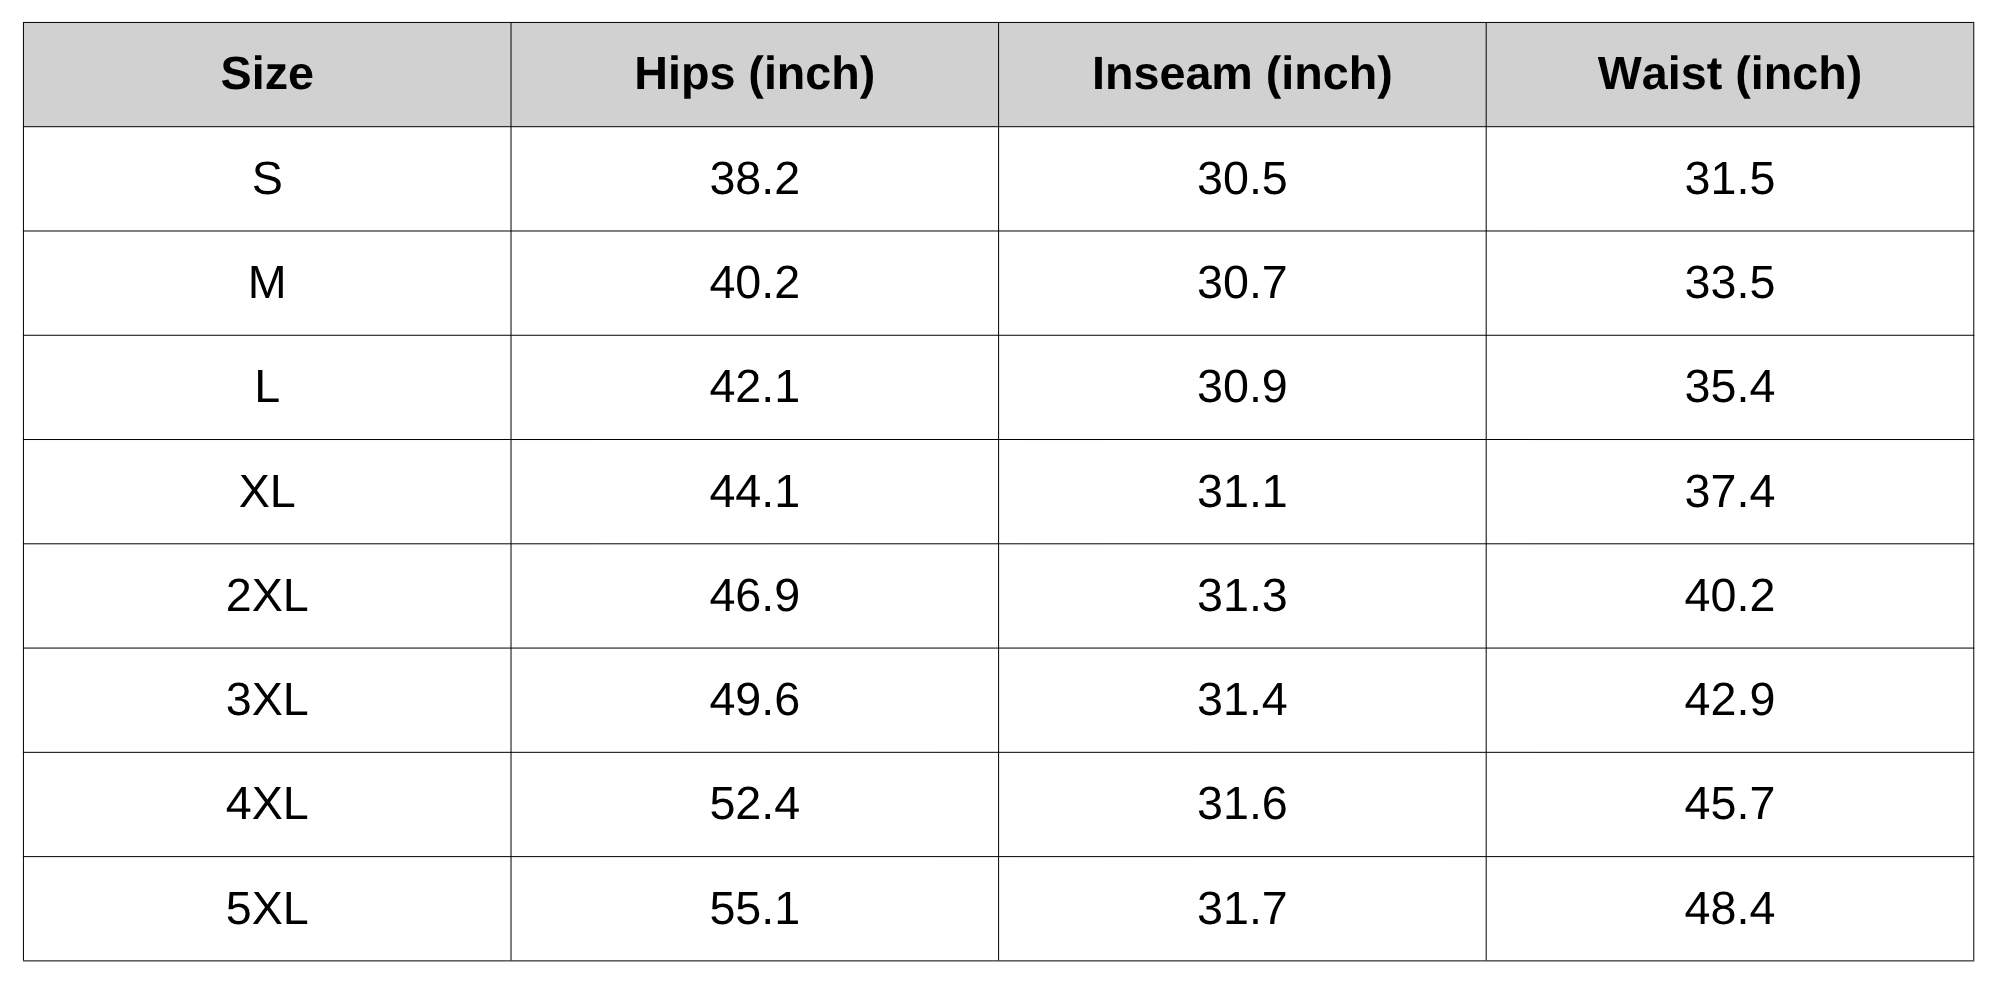Click the 4XL size label
Image resolution: width=2000 pixels, height=1000 pixels.
click(267, 804)
